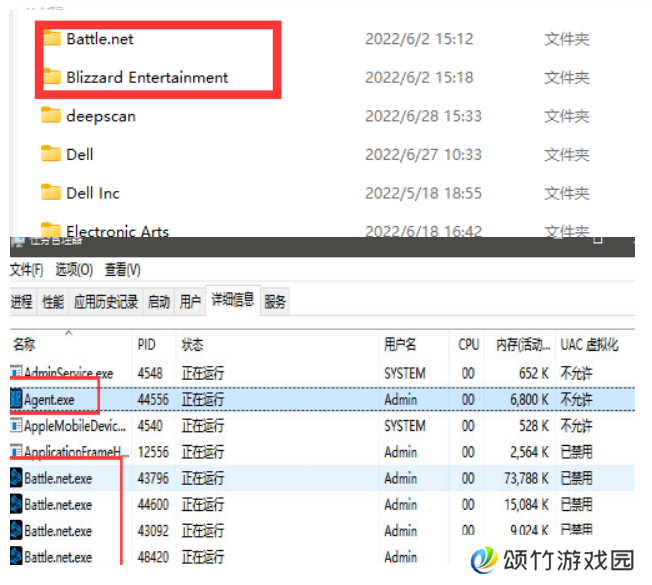Click 不允许 in AdminService.exe row
Image resolution: width=652 pixels, height=585 pixels.
pos(576,373)
